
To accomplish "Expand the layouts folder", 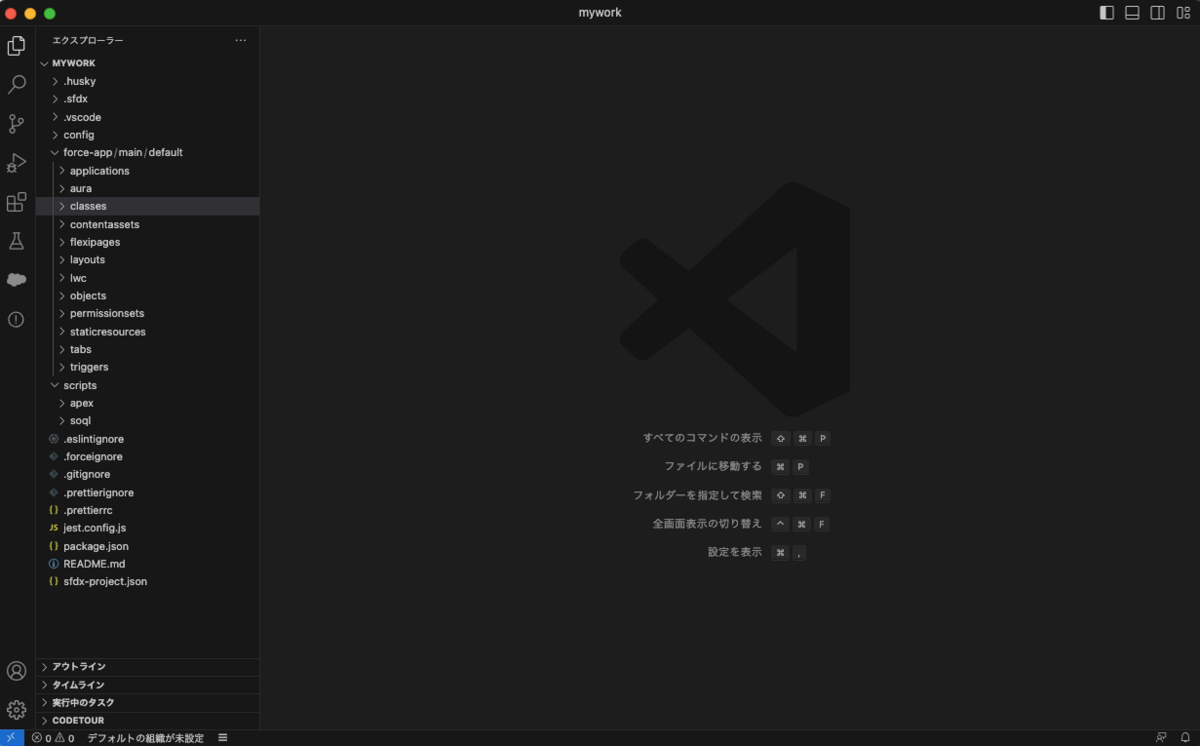I will (148, 260).
